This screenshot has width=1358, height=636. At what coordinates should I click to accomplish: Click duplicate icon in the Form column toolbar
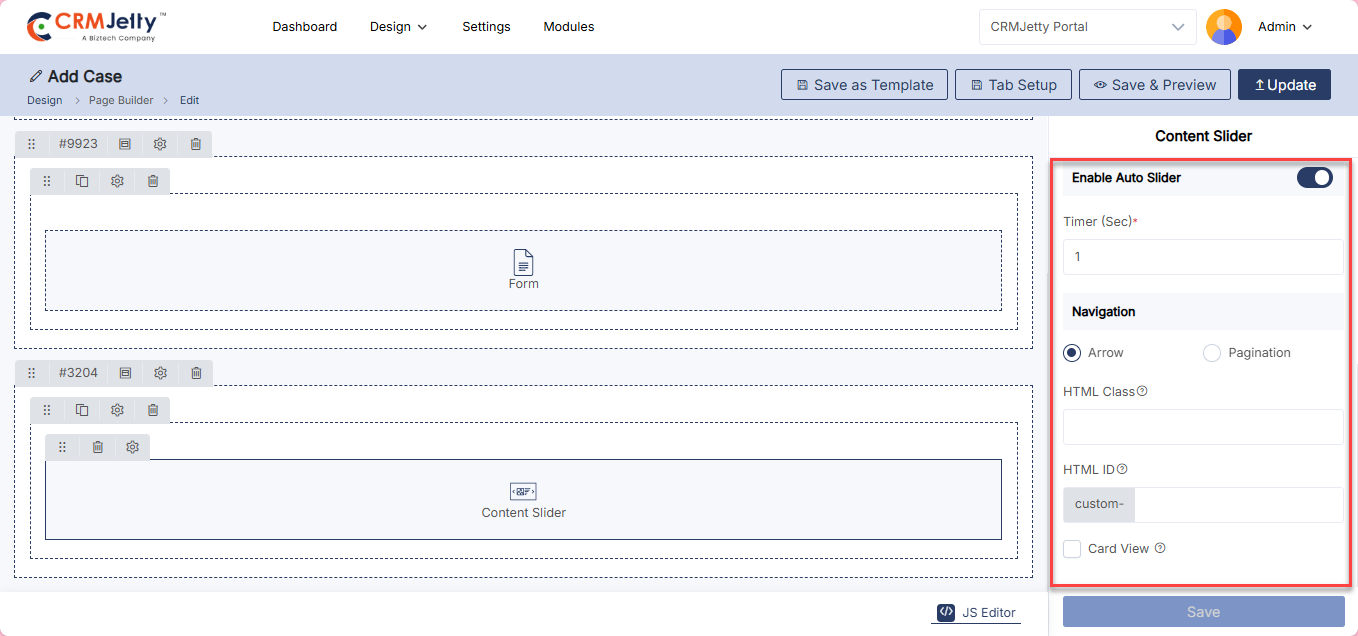coord(82,181)
